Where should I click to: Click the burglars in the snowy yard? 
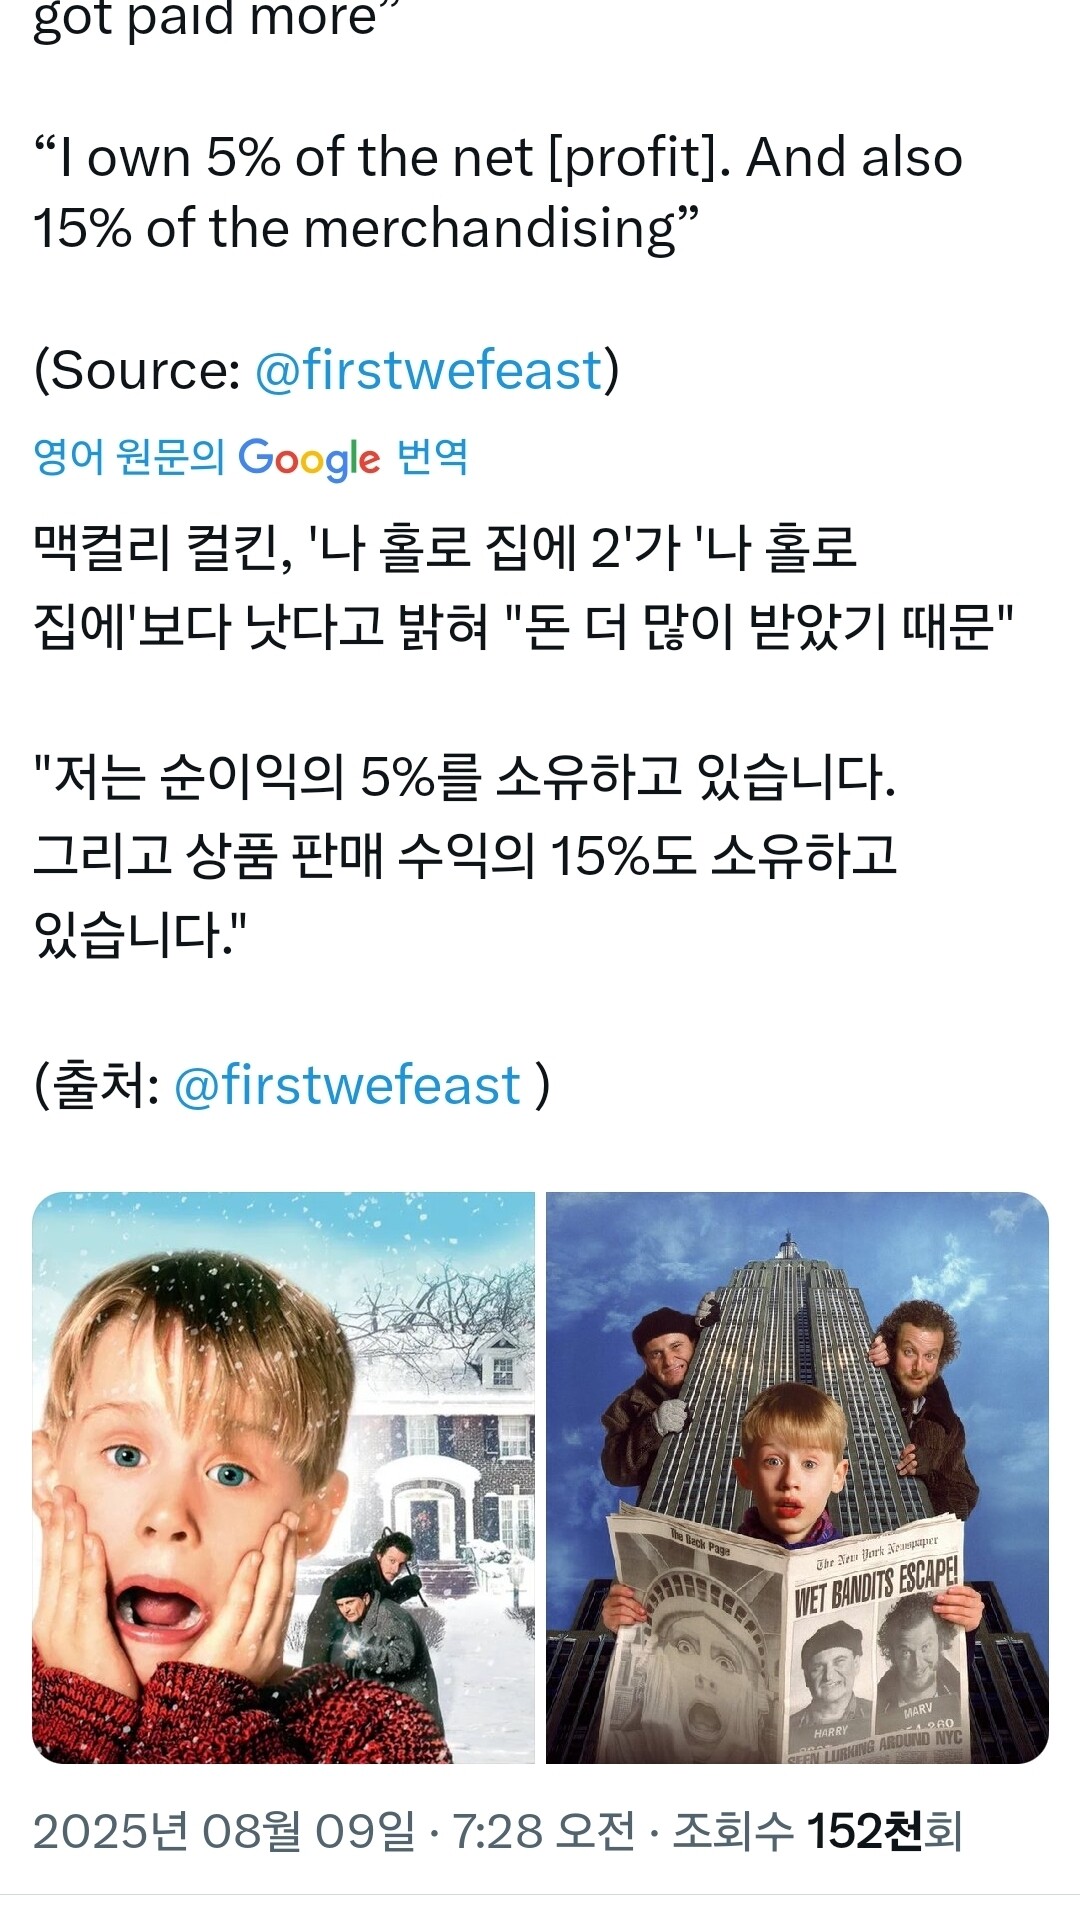click(372, 1617)
